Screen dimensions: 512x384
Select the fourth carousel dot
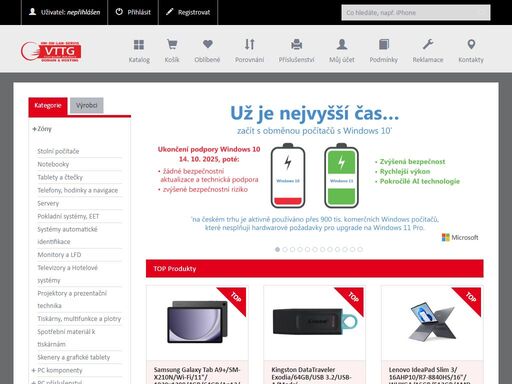click(x=300, y=249)
